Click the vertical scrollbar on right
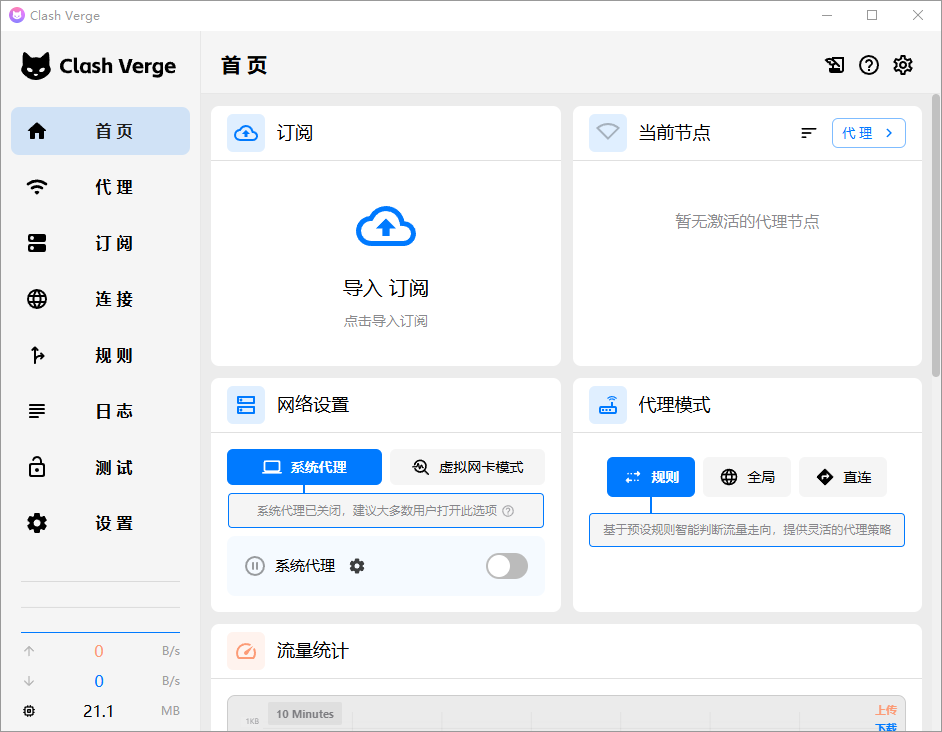 (936, 235)
